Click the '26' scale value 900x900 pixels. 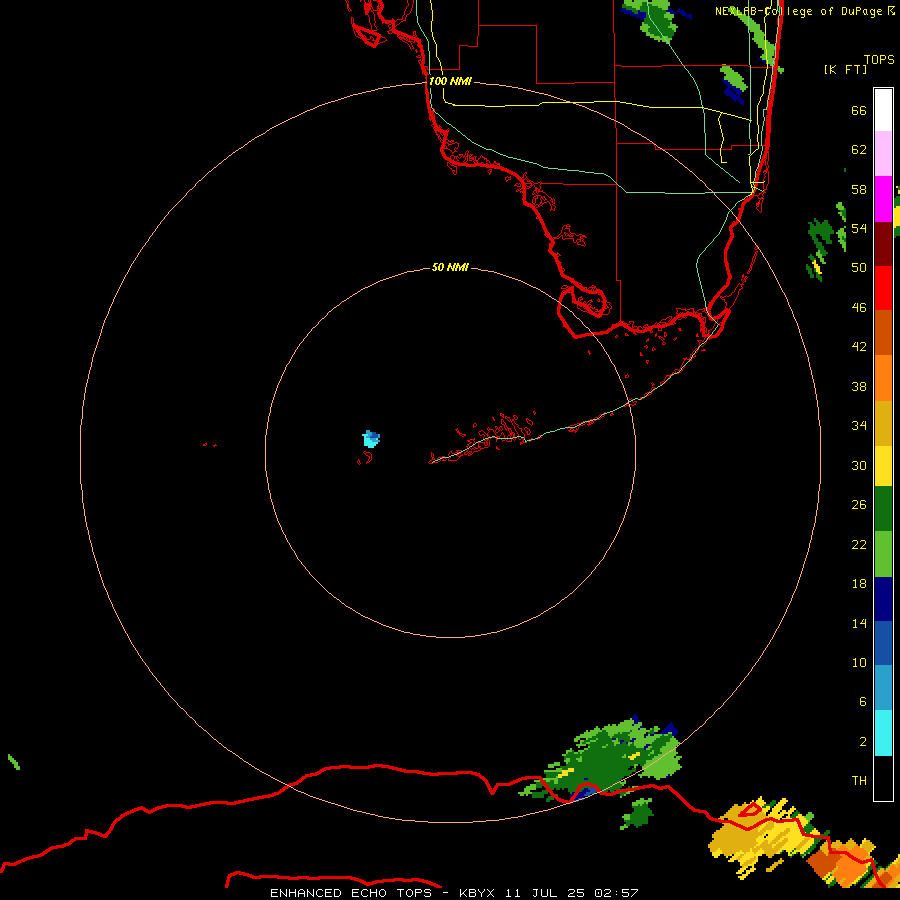pos(859,505)
